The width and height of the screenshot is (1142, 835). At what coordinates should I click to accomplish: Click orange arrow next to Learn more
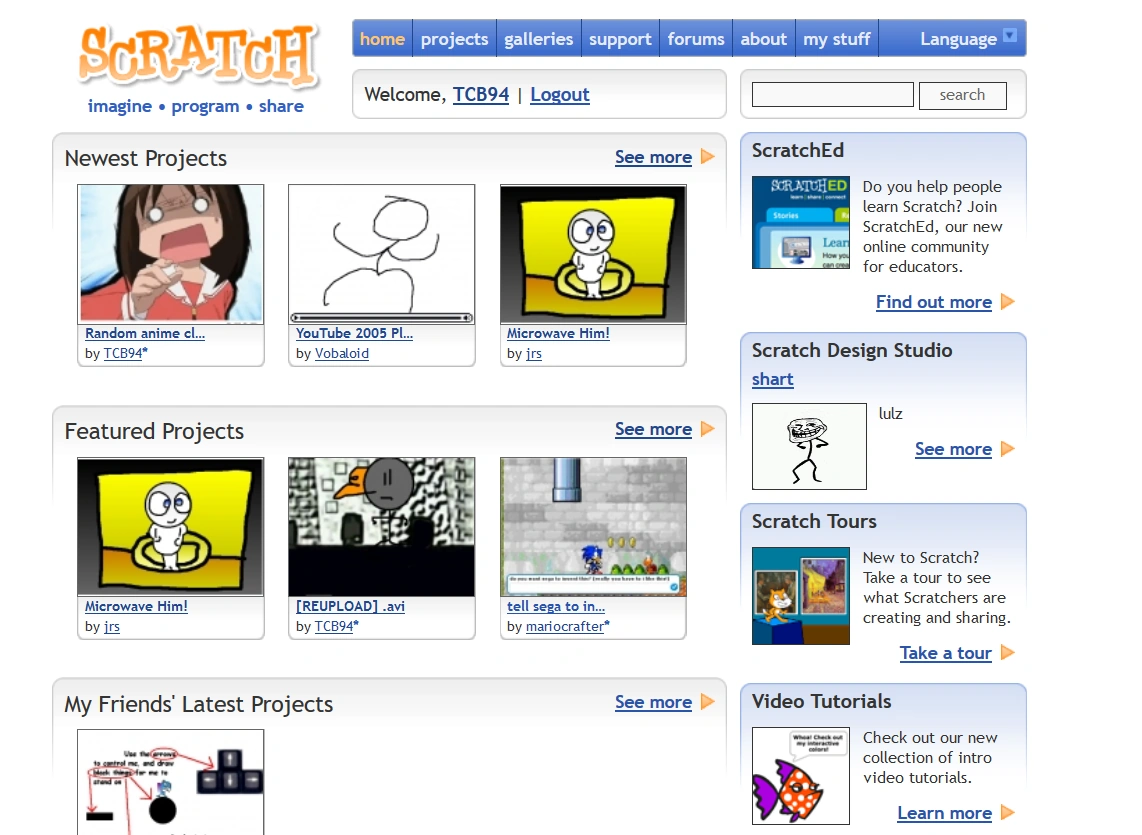[x=1007, y=812]
